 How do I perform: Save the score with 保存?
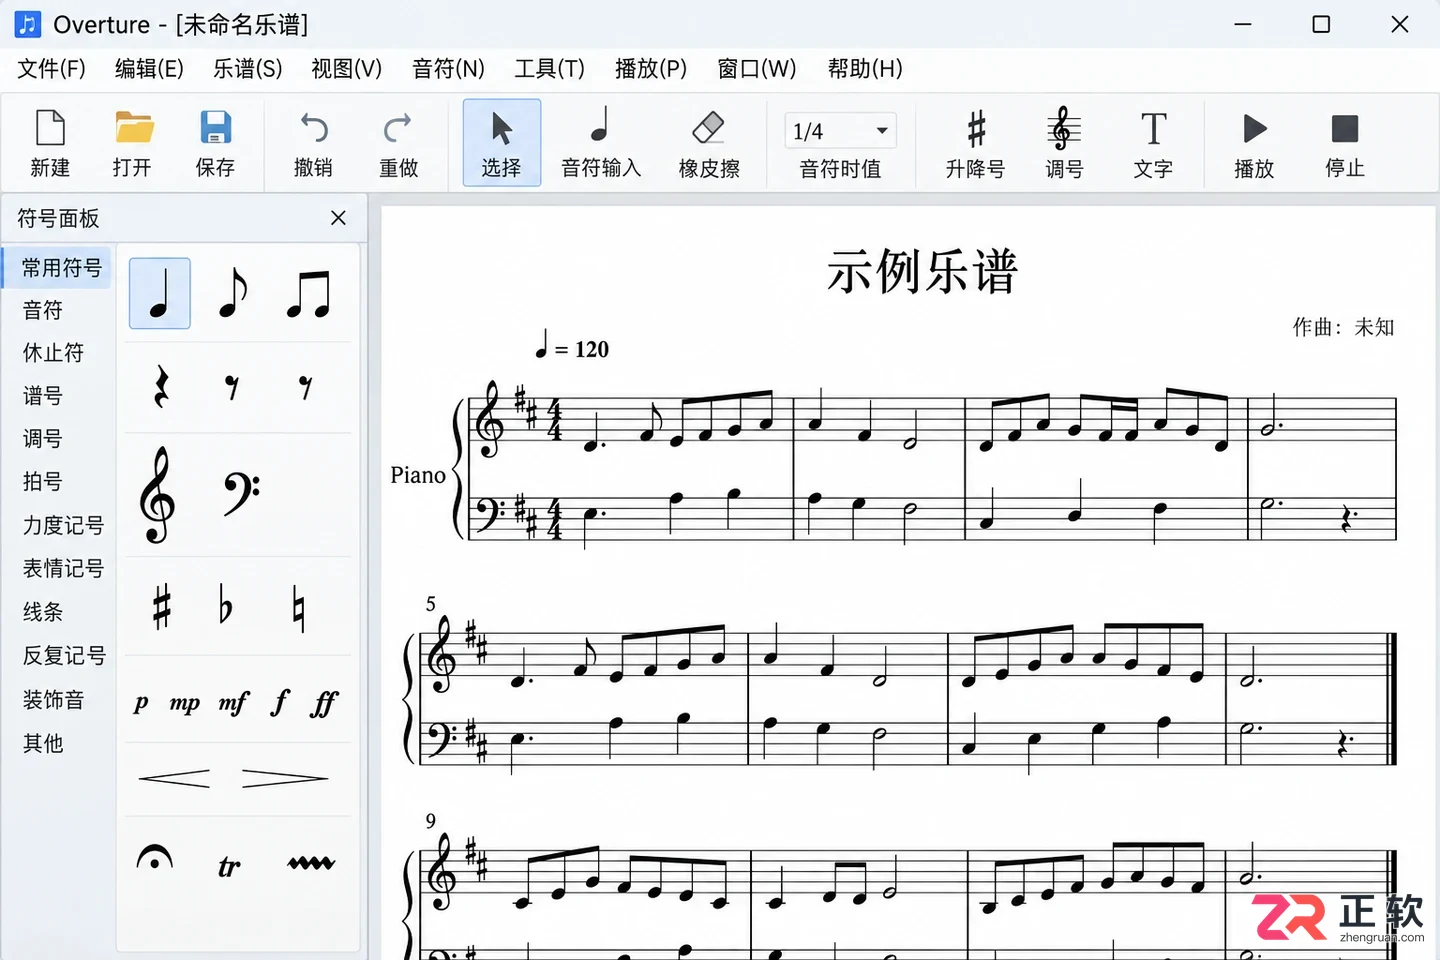[215, 144]
